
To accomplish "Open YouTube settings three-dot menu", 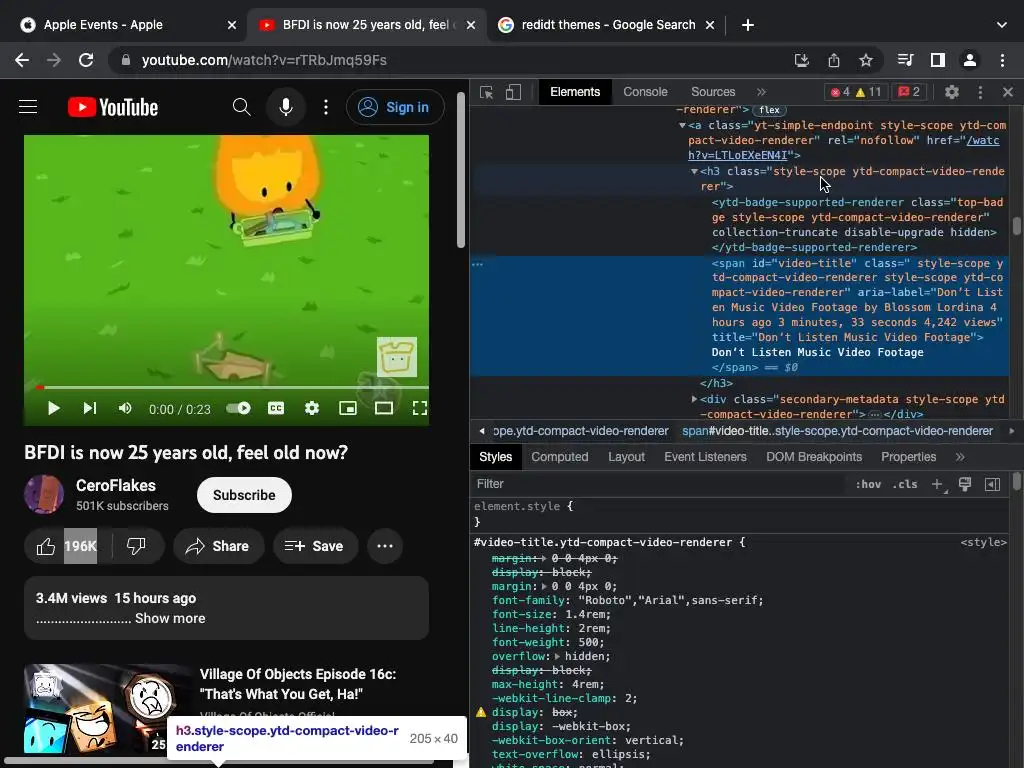I will (326, 106).
